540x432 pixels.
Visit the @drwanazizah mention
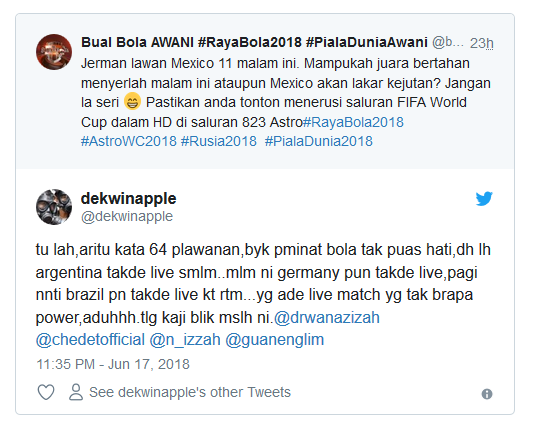click(x=327, y=318)
